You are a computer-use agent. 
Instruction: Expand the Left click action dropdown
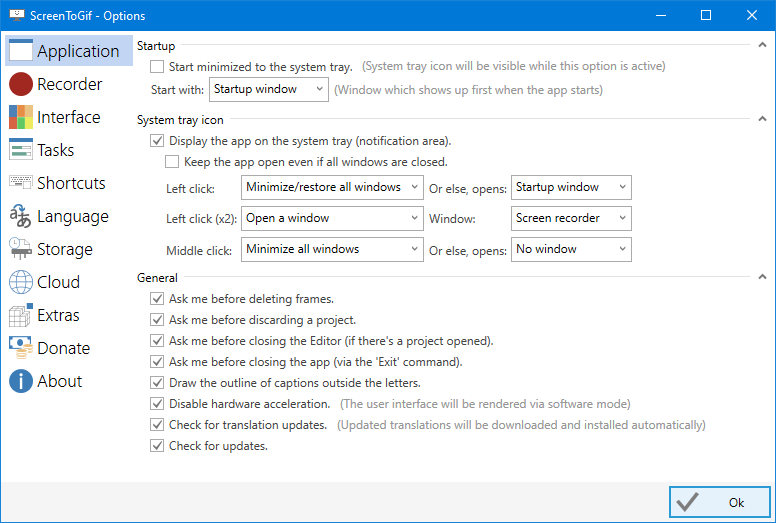pos(332,187)
